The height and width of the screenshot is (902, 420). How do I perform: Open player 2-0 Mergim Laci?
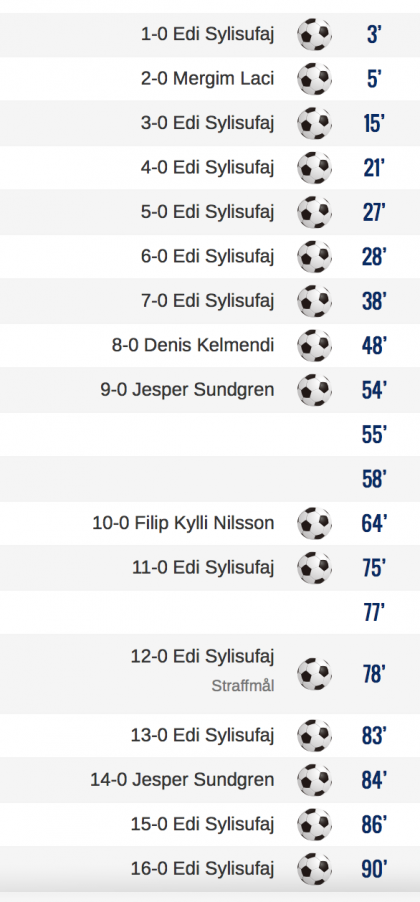coord(208,78)
